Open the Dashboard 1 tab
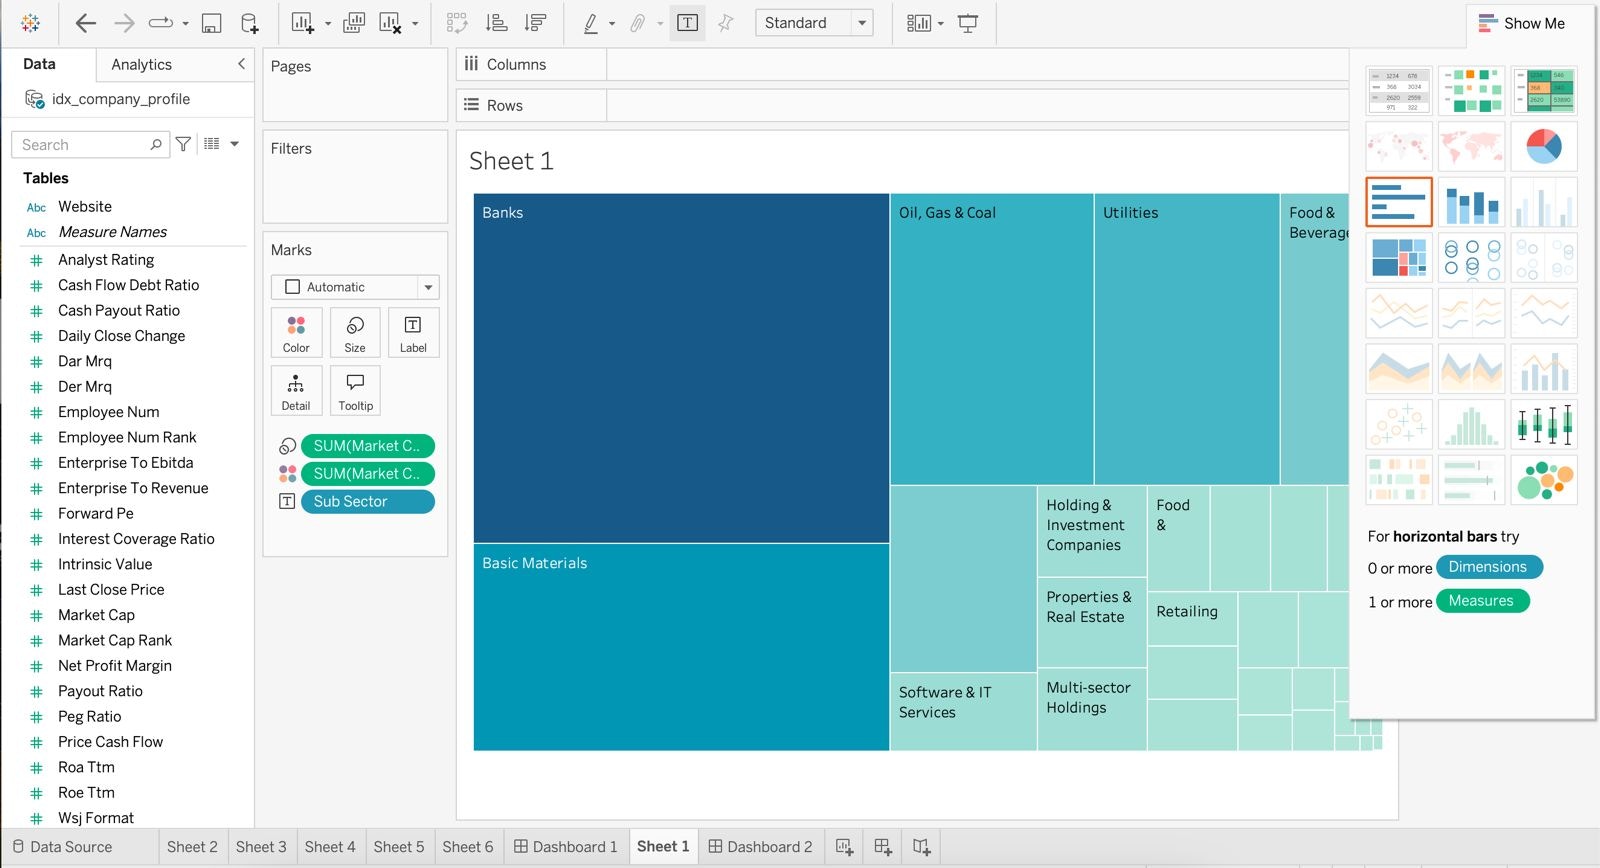This screenshot has height=868, width=1600. pos(566,847)
